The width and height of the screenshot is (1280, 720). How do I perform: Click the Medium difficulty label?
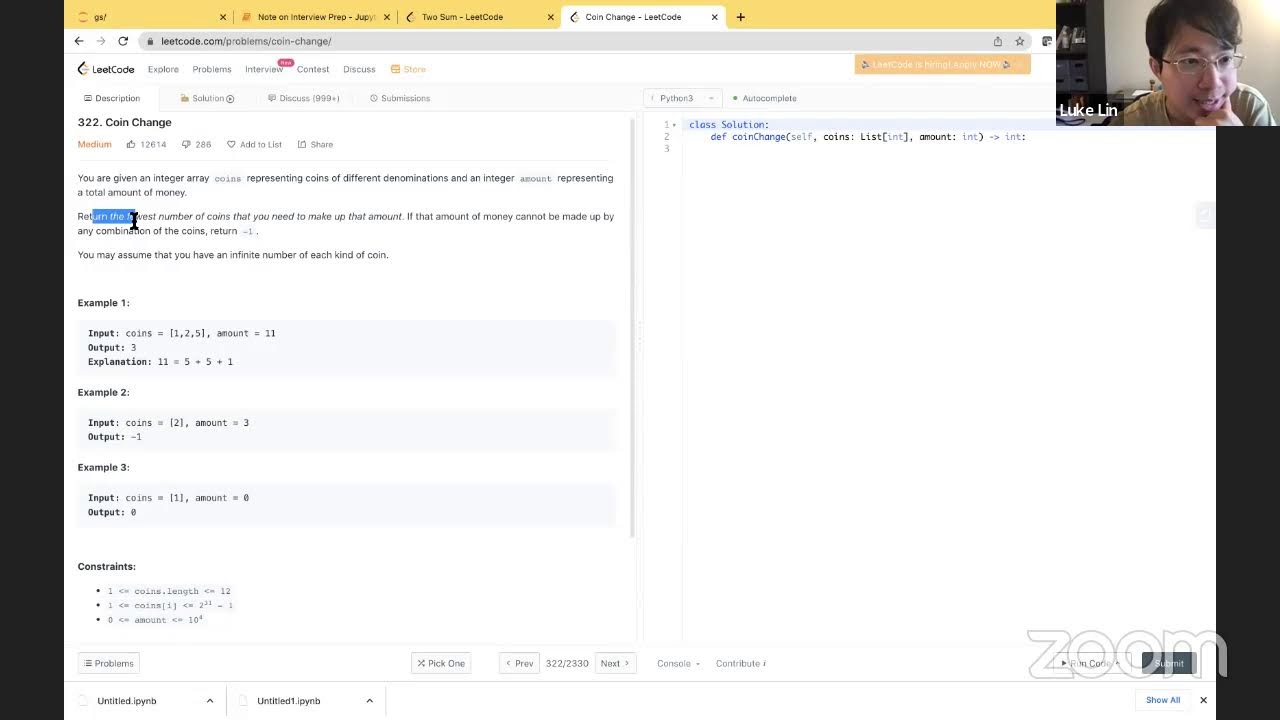95,144
